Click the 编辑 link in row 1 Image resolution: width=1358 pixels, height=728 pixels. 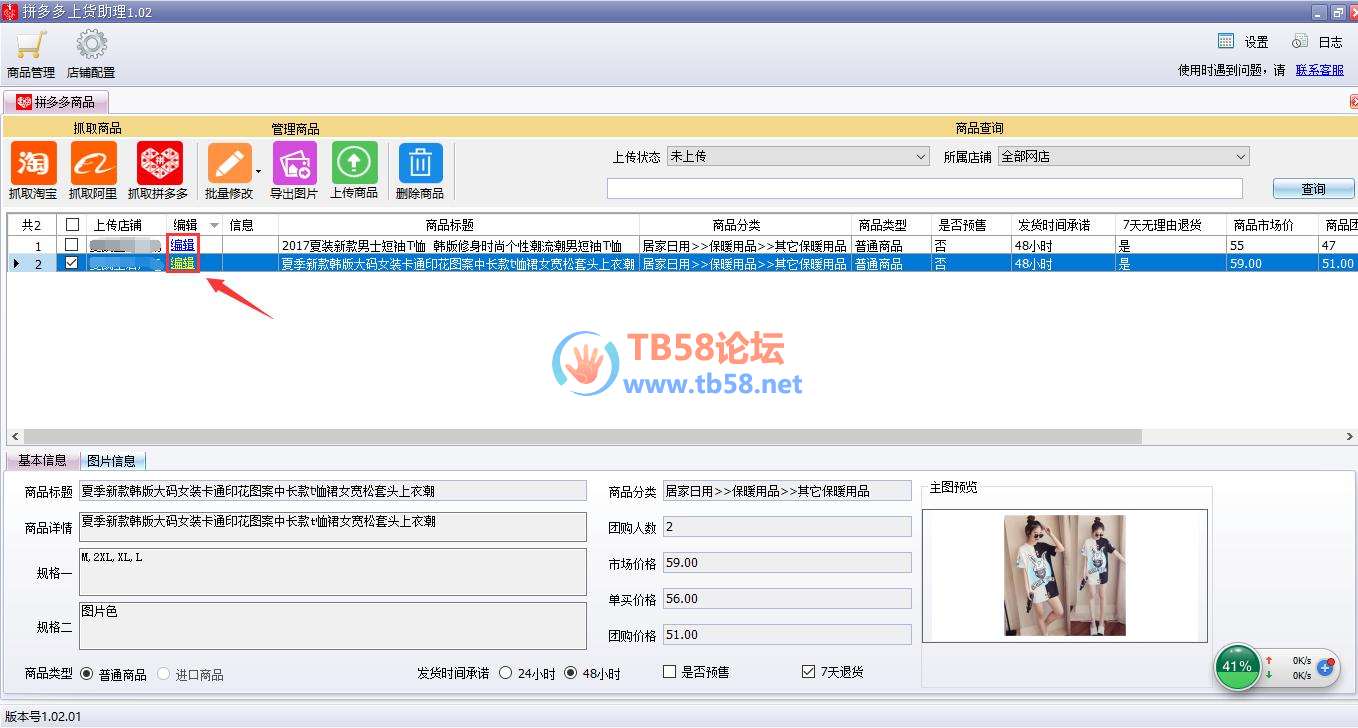click(x=183, y=245)
